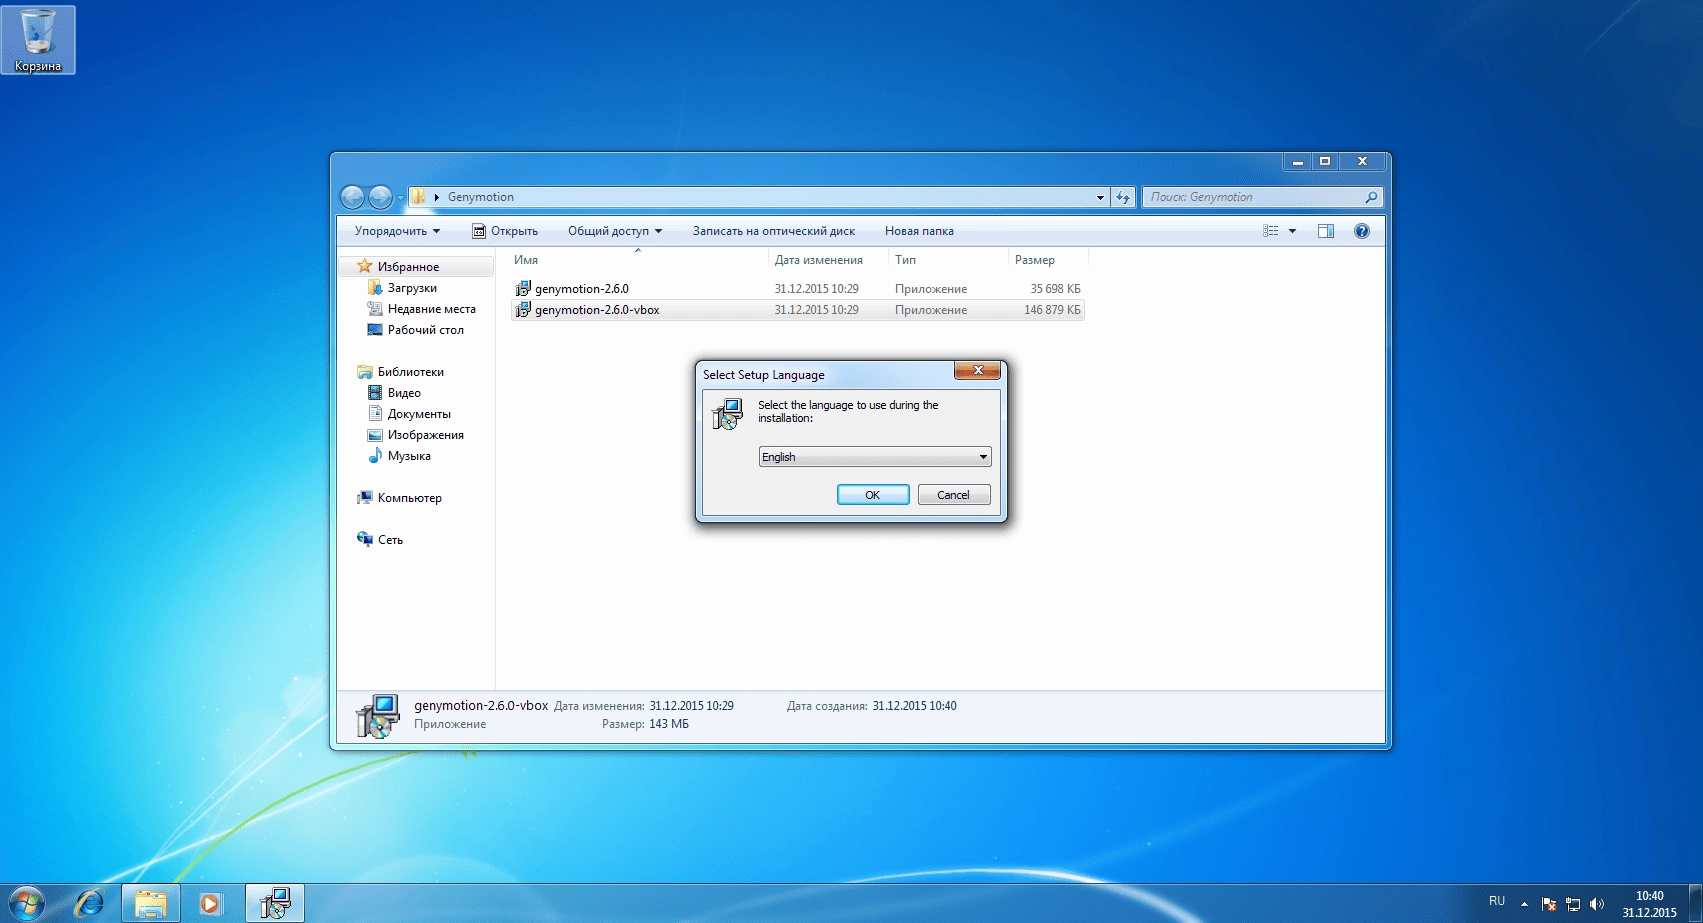Click Show Desktop button at taskbar end

tap(1695, 904)
